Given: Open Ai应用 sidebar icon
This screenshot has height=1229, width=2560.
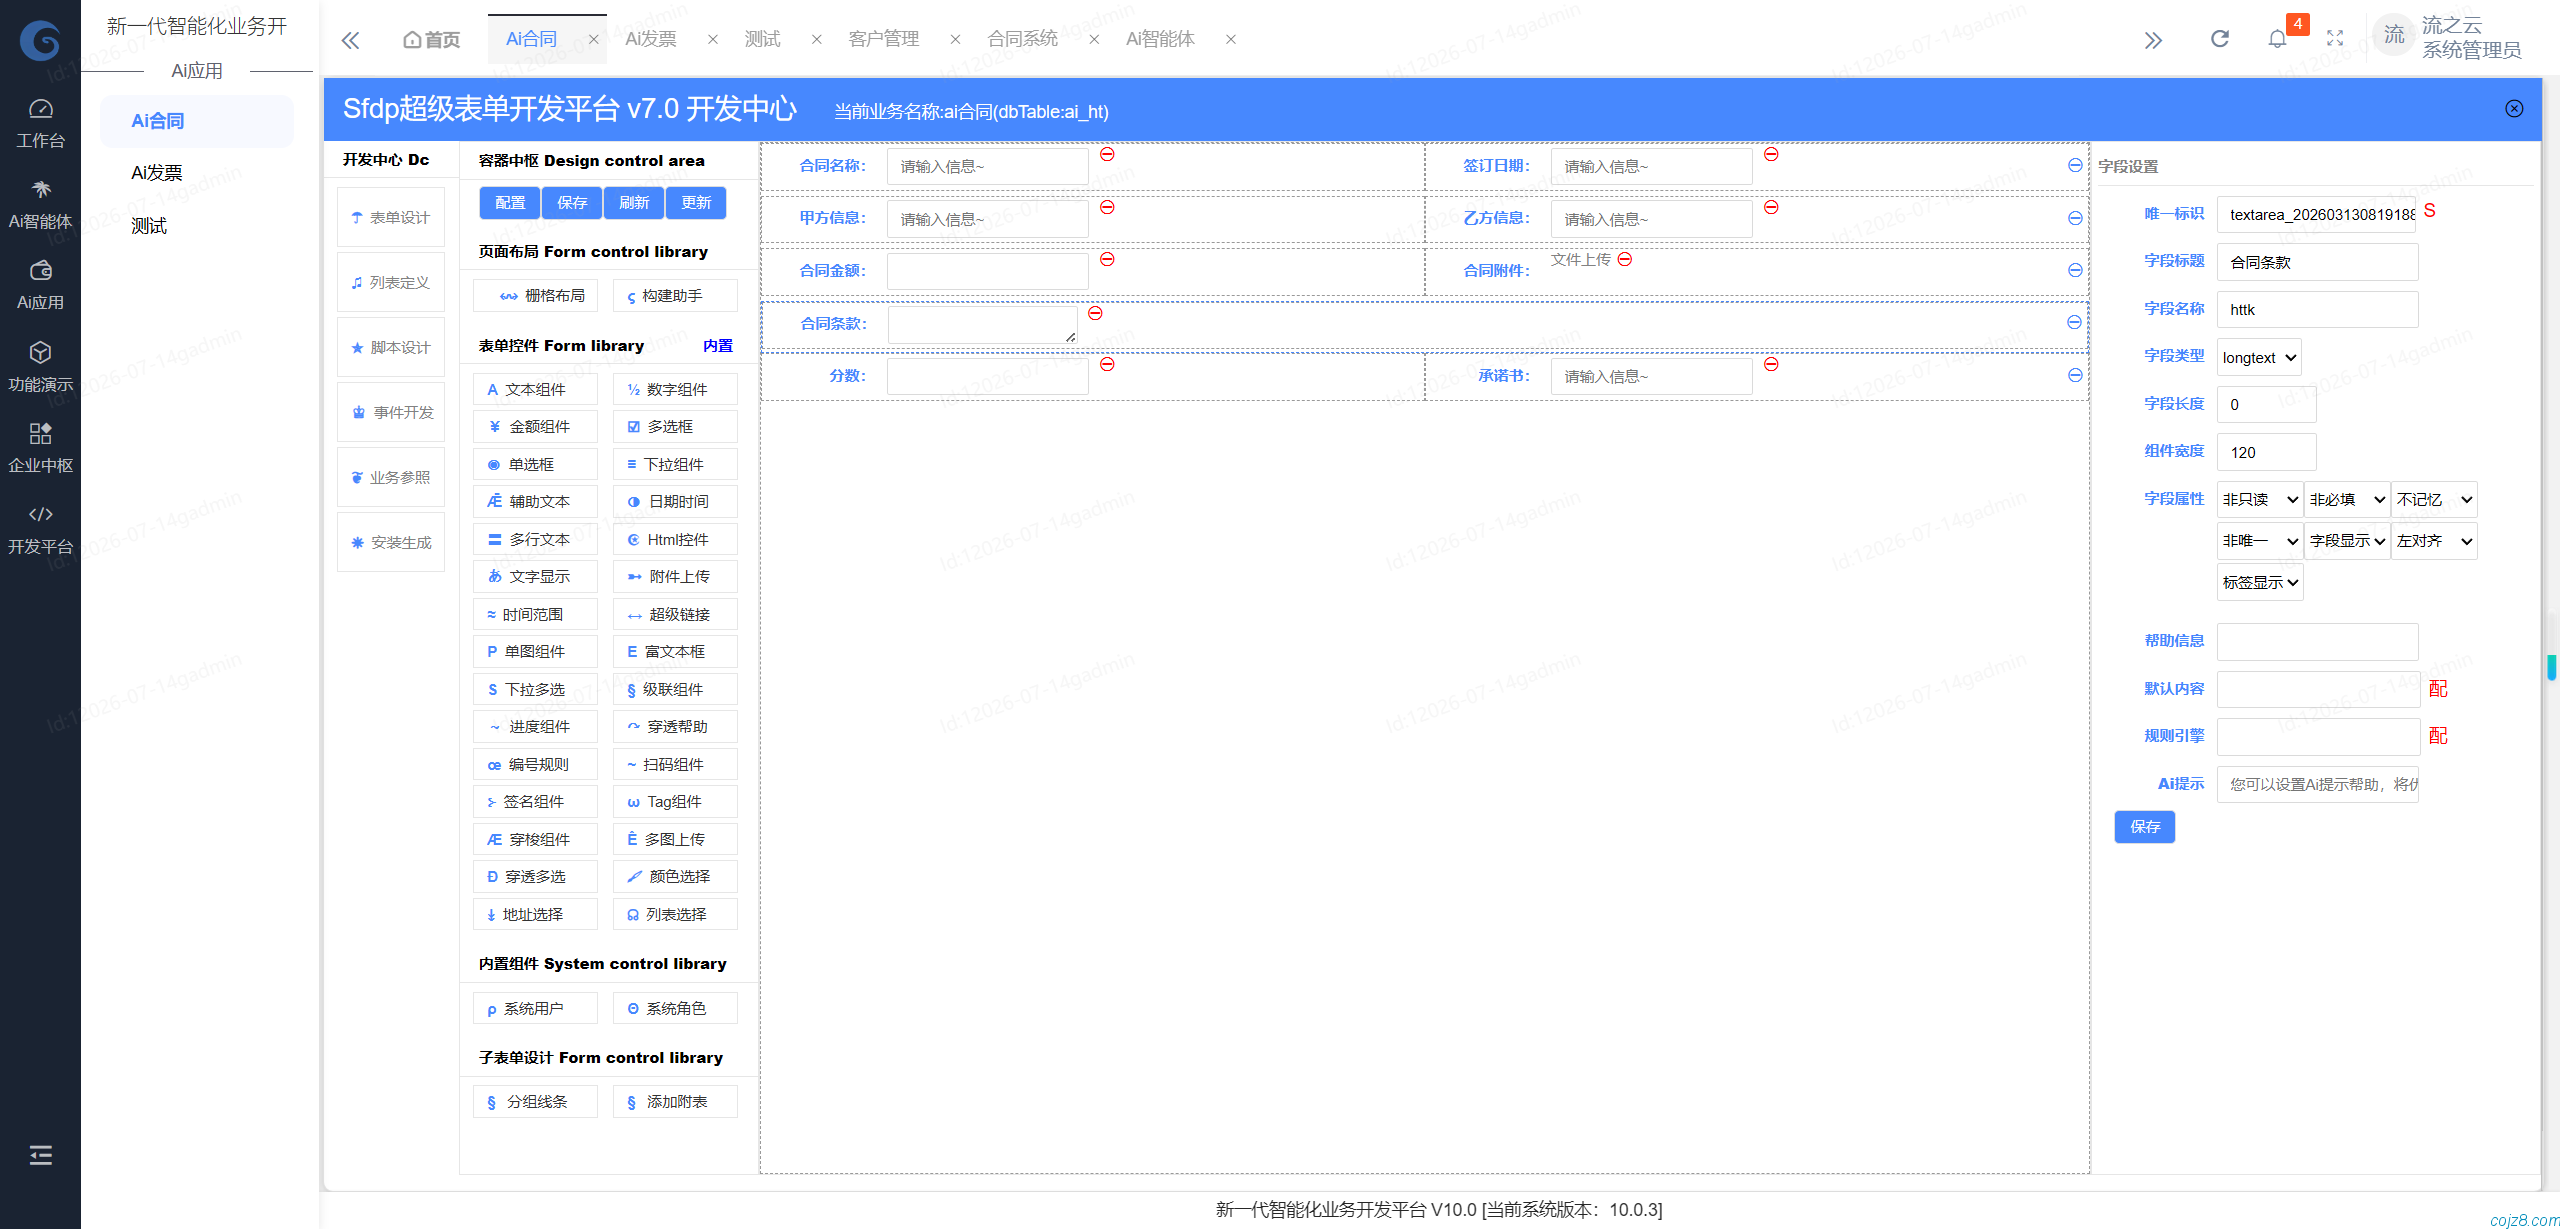Looking at the screenshot, I should [x=40, y=286].
